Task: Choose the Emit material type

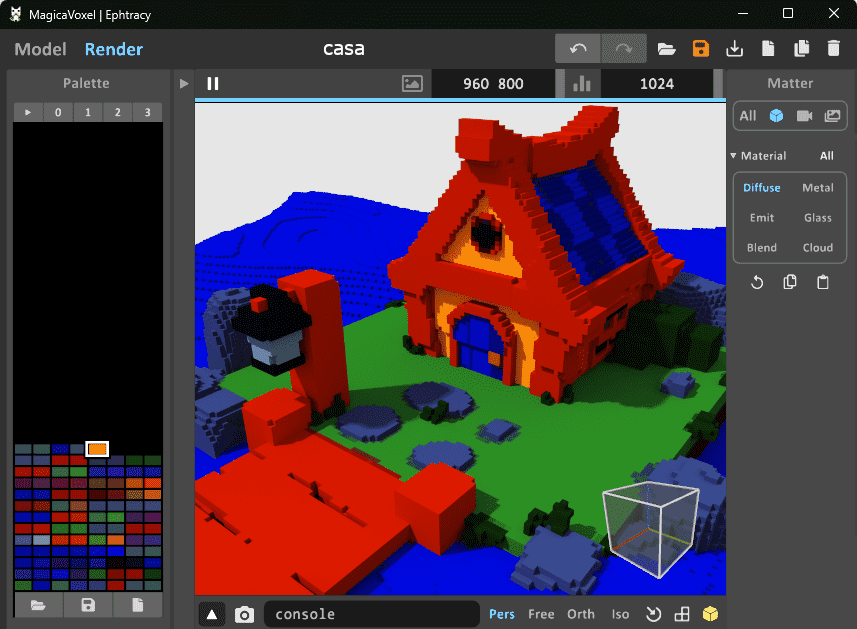Action: (761, 217)
